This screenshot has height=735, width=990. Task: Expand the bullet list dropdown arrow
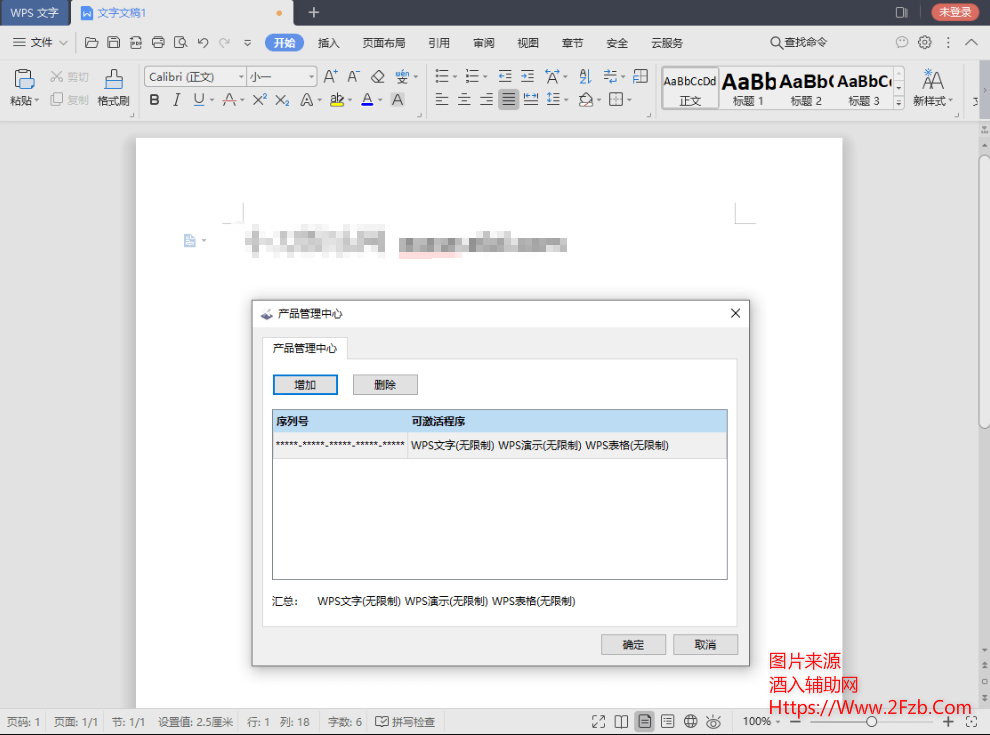point(455,77)
